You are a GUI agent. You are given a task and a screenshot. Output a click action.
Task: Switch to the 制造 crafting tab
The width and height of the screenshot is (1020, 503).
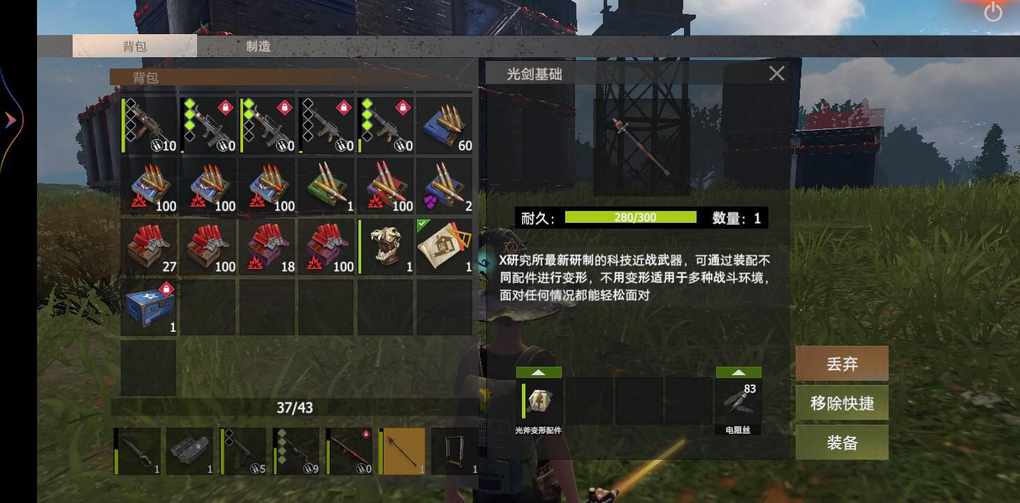258,46
